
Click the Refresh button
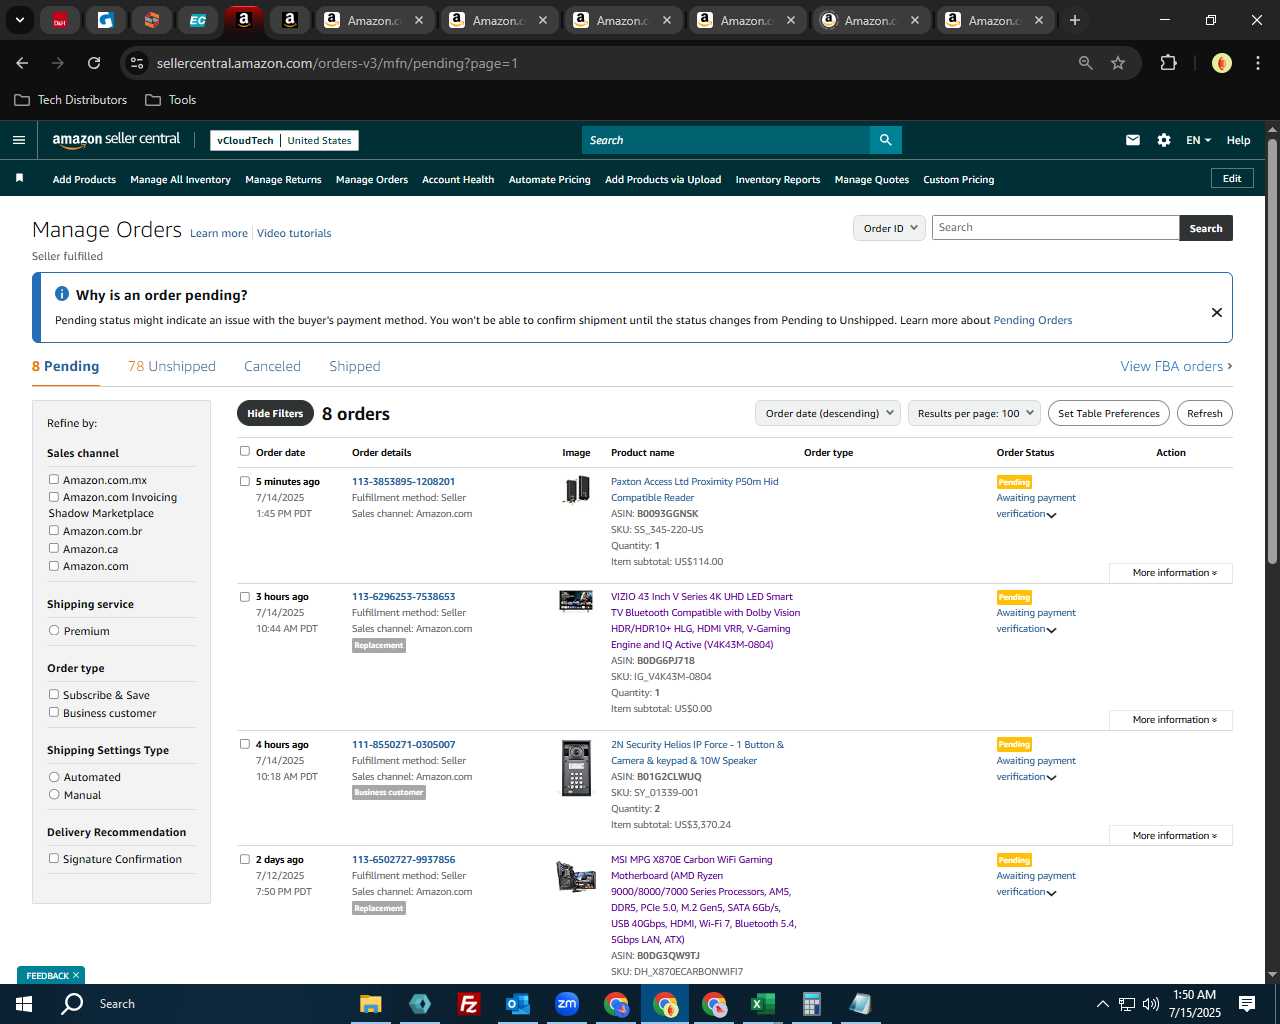[1204, 413]
